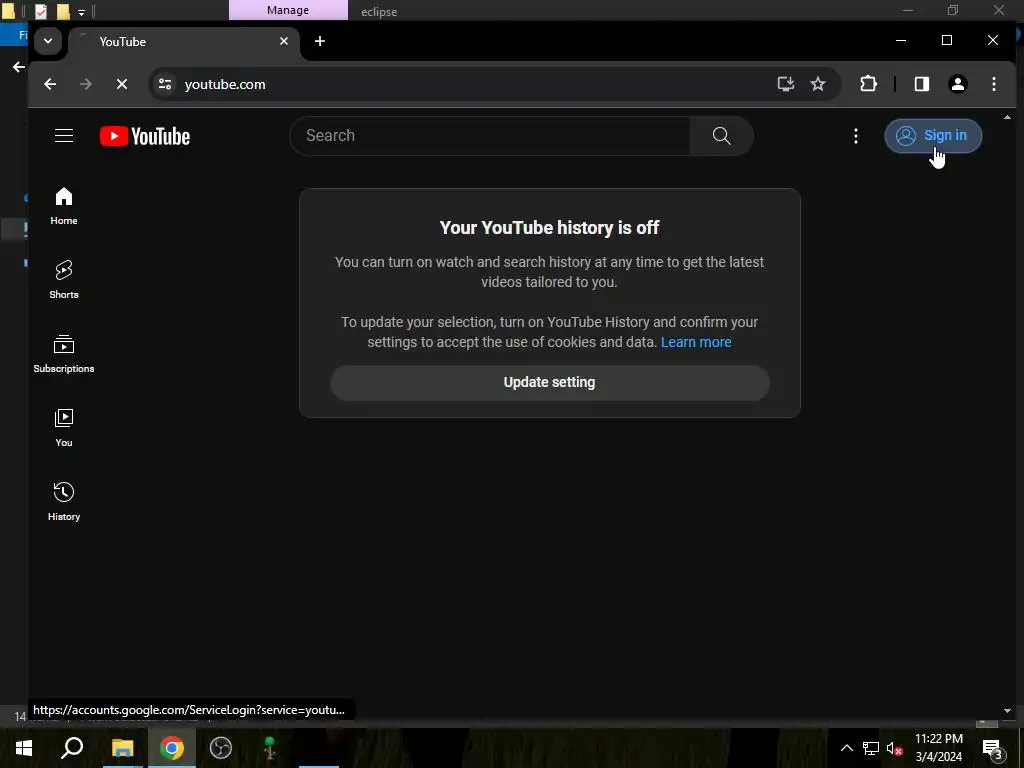Click muted volume icon in tray
Image resolution: width=1024 pixels, height=768 pixels.
point(894,748)
